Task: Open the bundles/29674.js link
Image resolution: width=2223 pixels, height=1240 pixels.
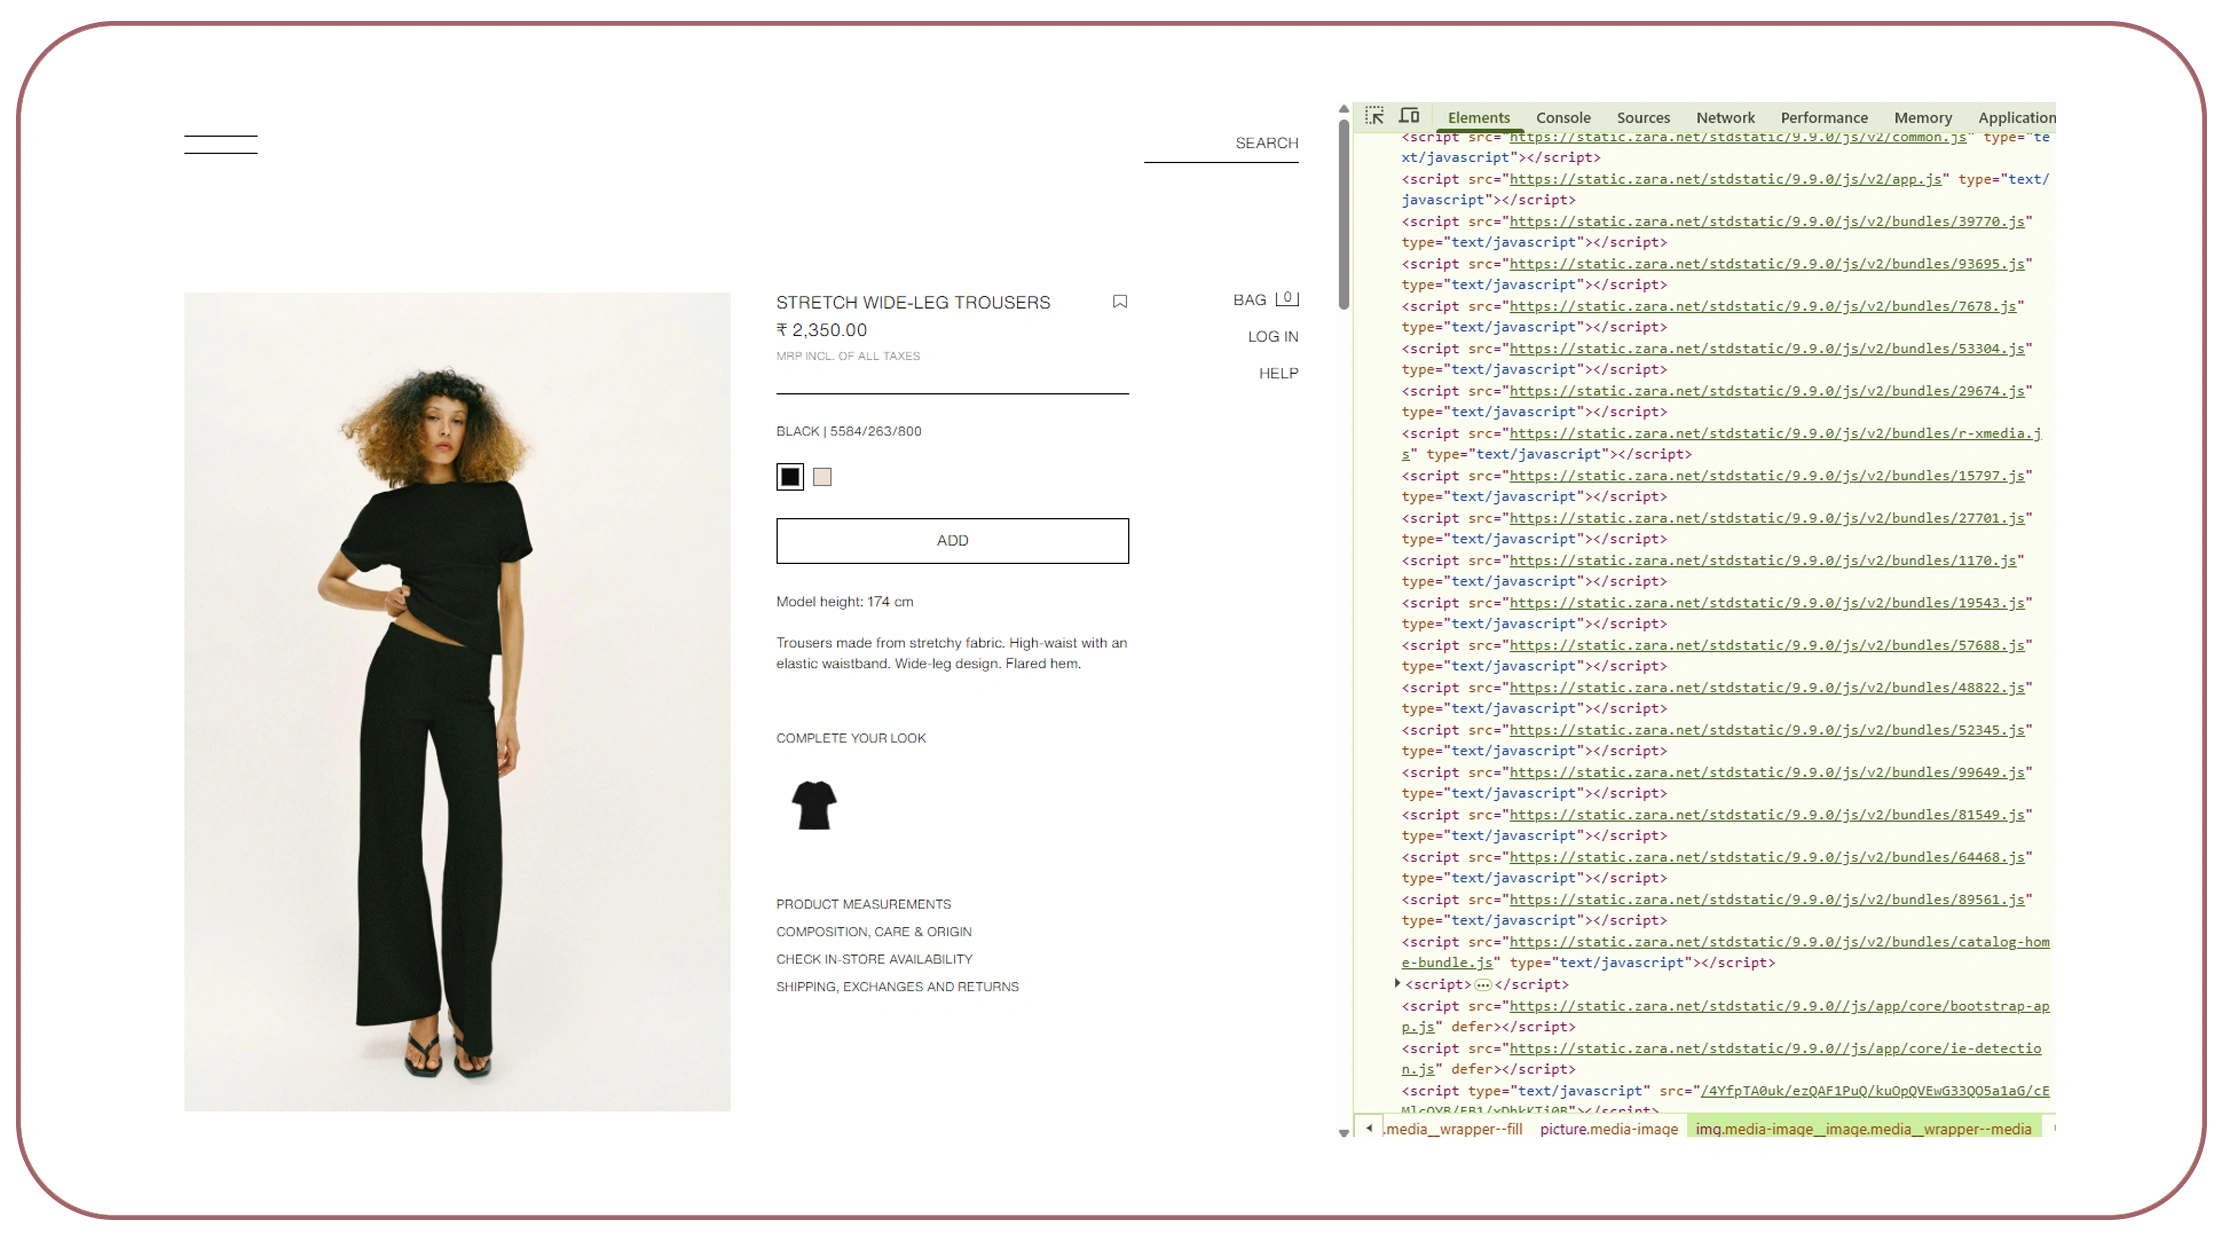Action: [x=1767, y=392]
